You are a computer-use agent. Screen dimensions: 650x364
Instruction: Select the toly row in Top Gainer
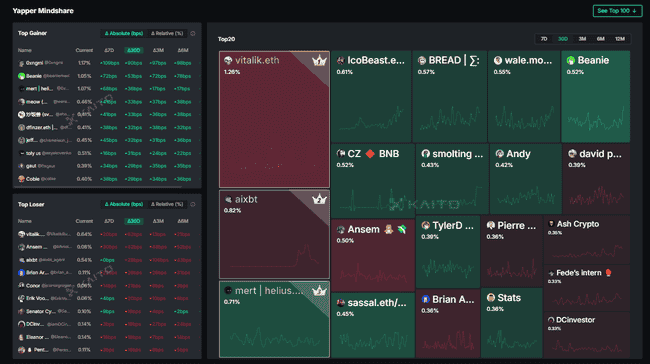[x=107, y=153]
